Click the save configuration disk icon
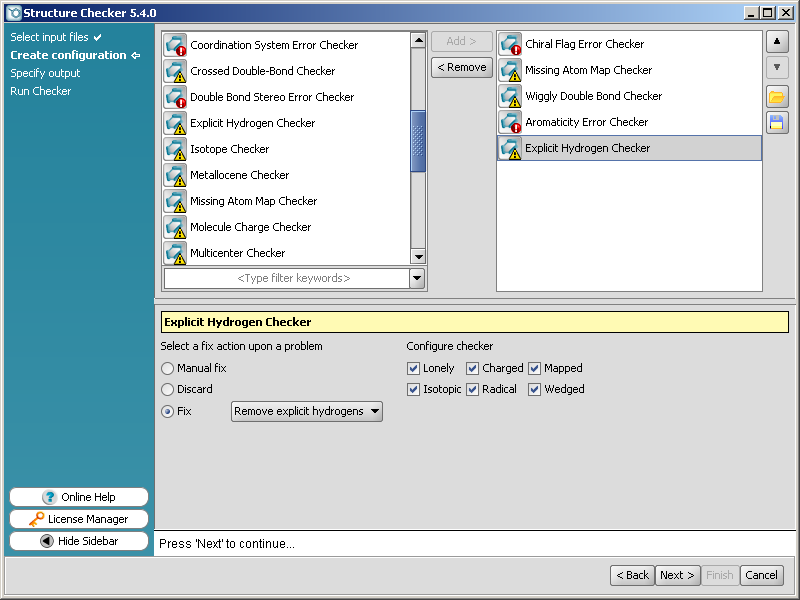 point(777,123)
